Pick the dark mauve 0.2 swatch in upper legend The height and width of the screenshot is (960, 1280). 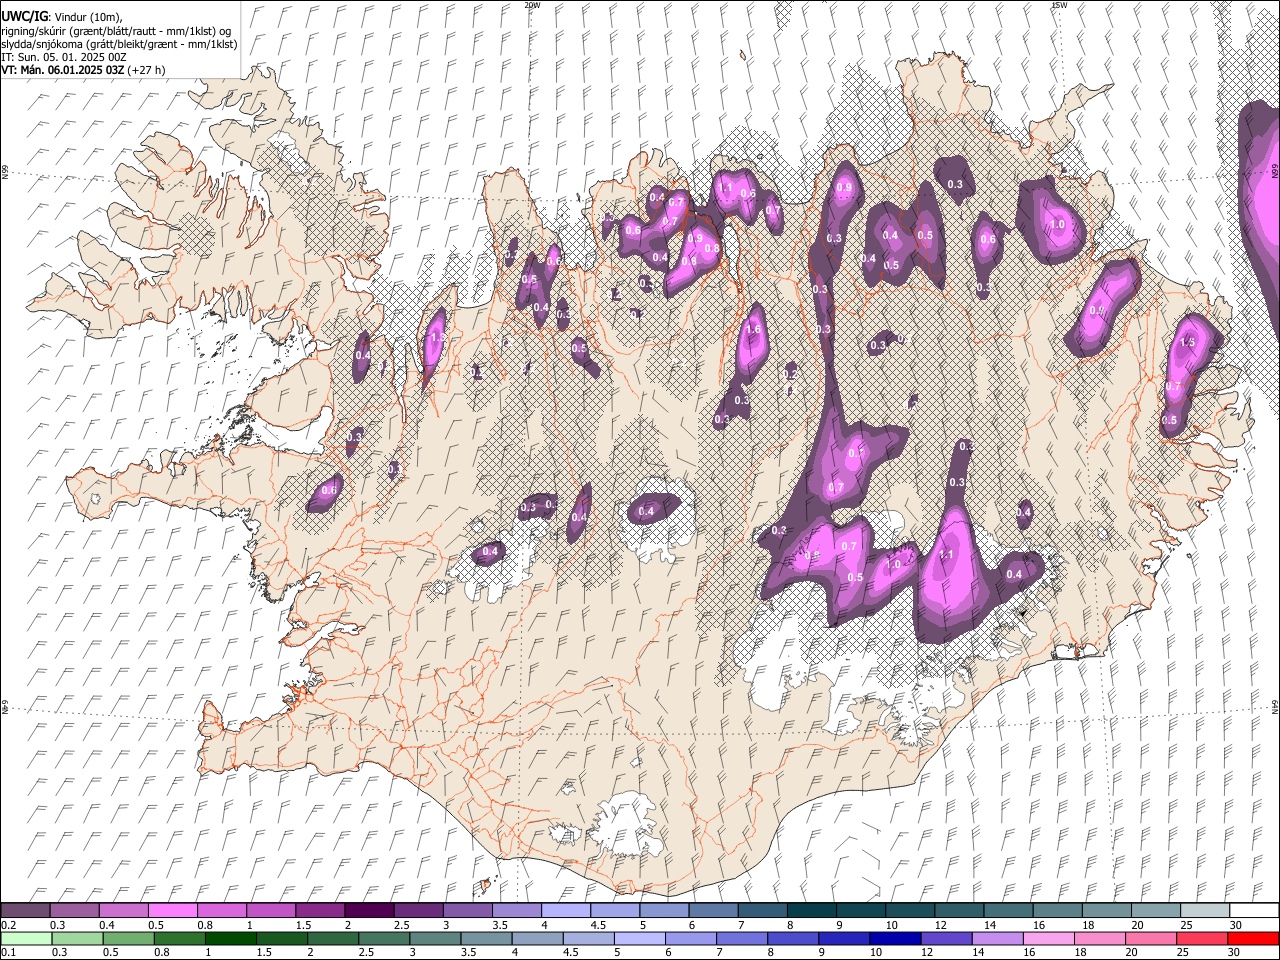click(25, 911)
